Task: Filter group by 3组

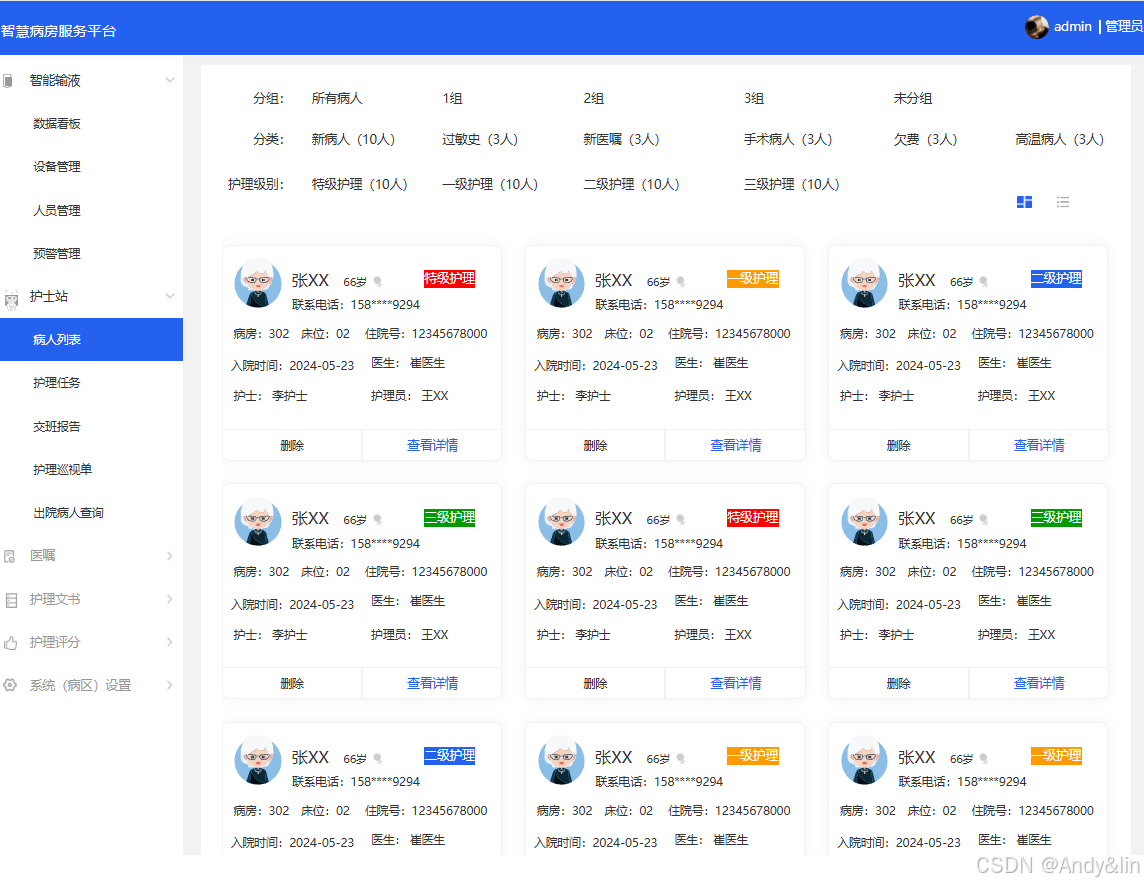Action: [754, 98]
